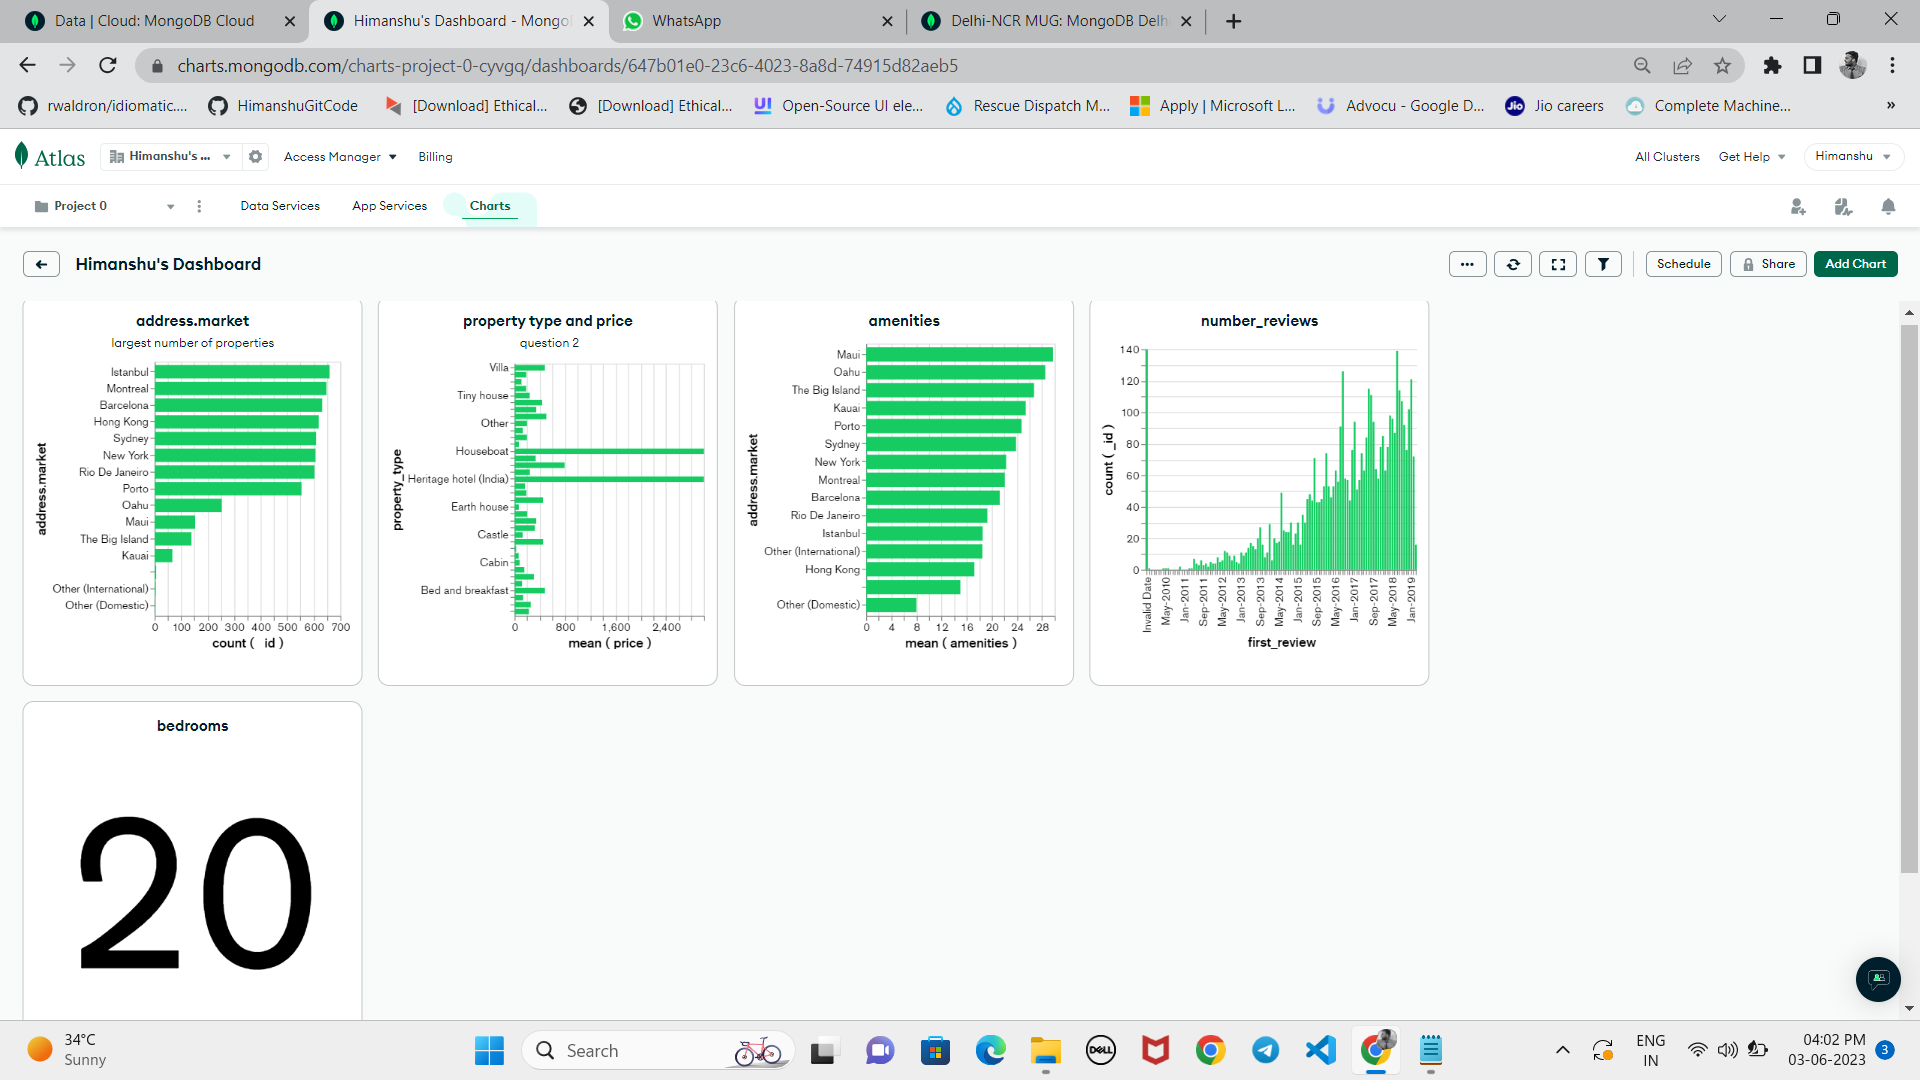Viewport: 1920px width, 1080px height.
Task: Open notifications bell icon
Action: 1888,207
